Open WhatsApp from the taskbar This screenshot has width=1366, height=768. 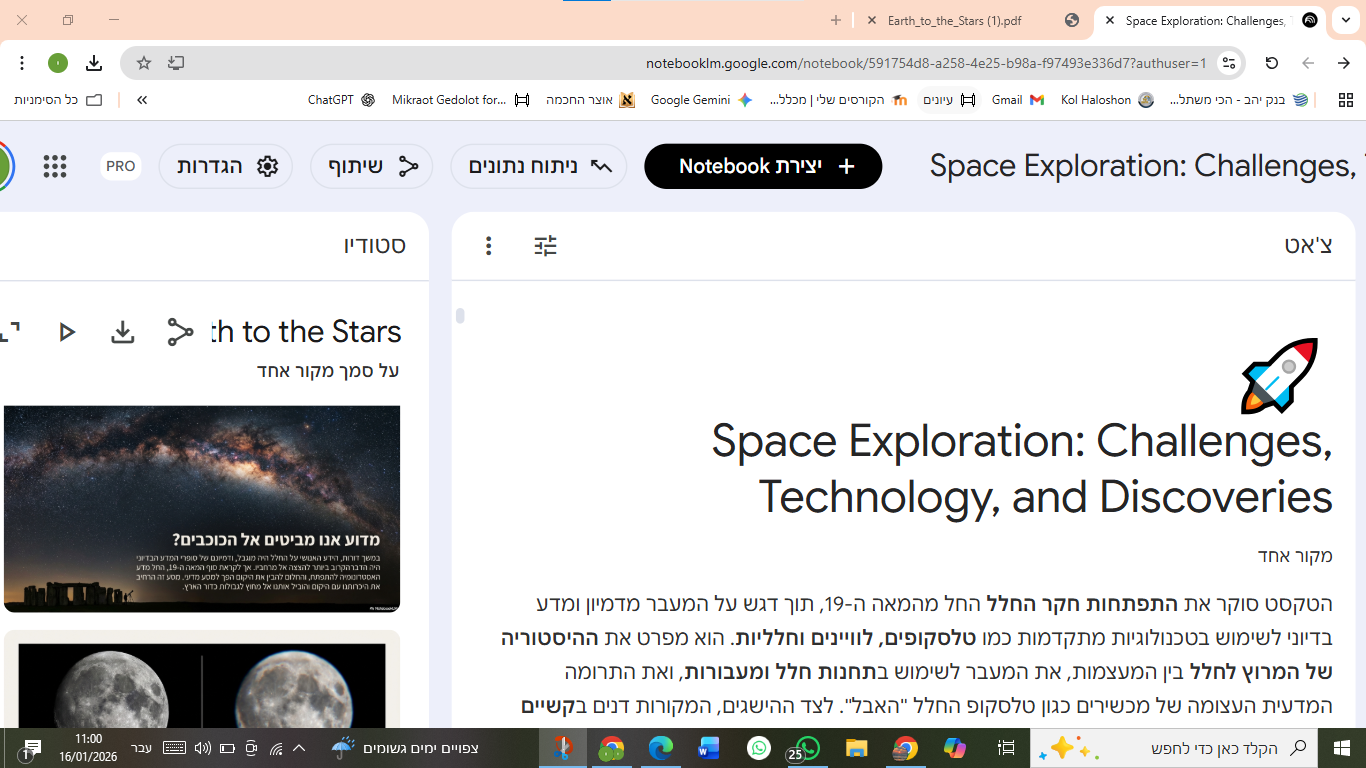[759, 748]
